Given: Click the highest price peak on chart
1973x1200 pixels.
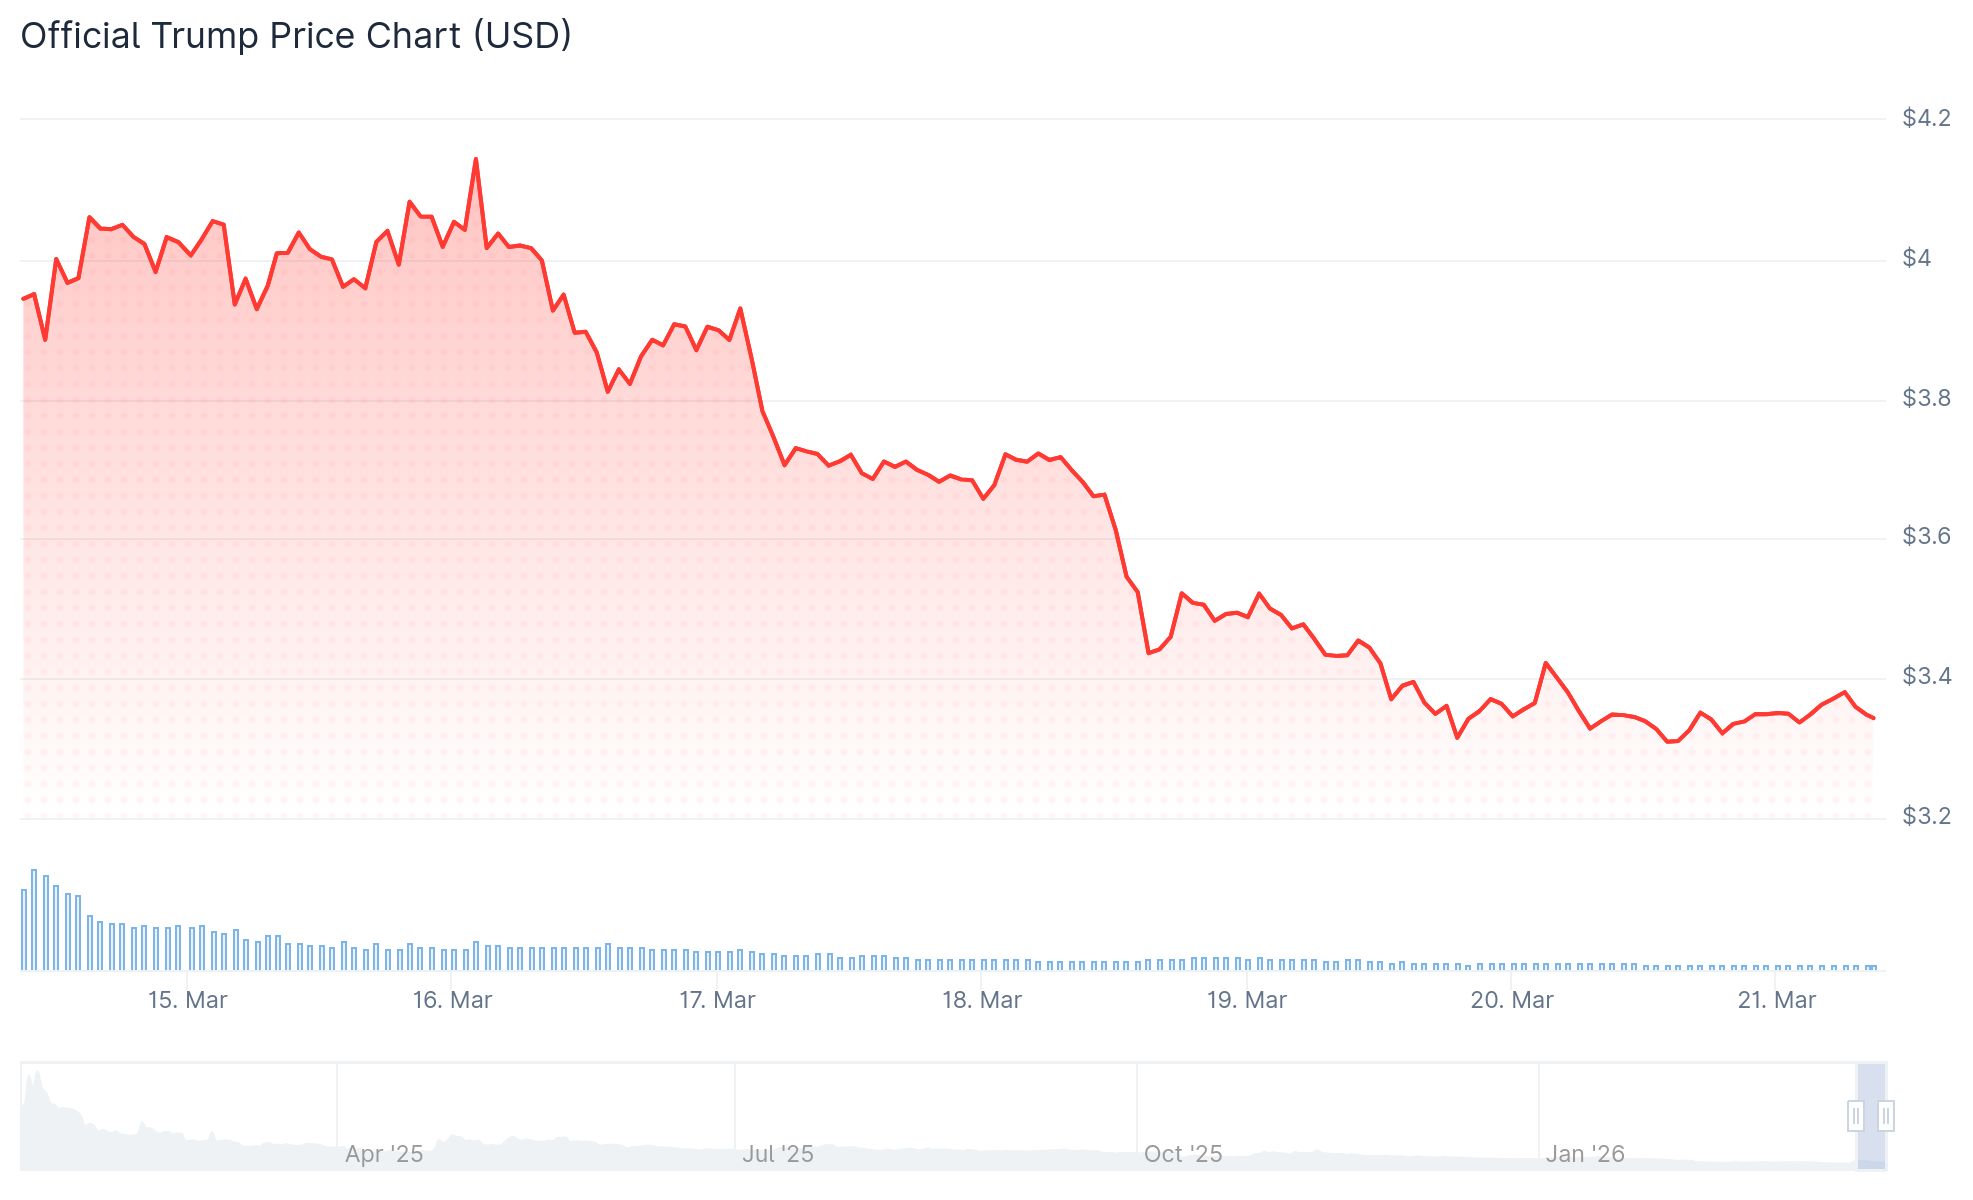Looking at the screenshot, I should pyautogui.click(x=475, y=159).
